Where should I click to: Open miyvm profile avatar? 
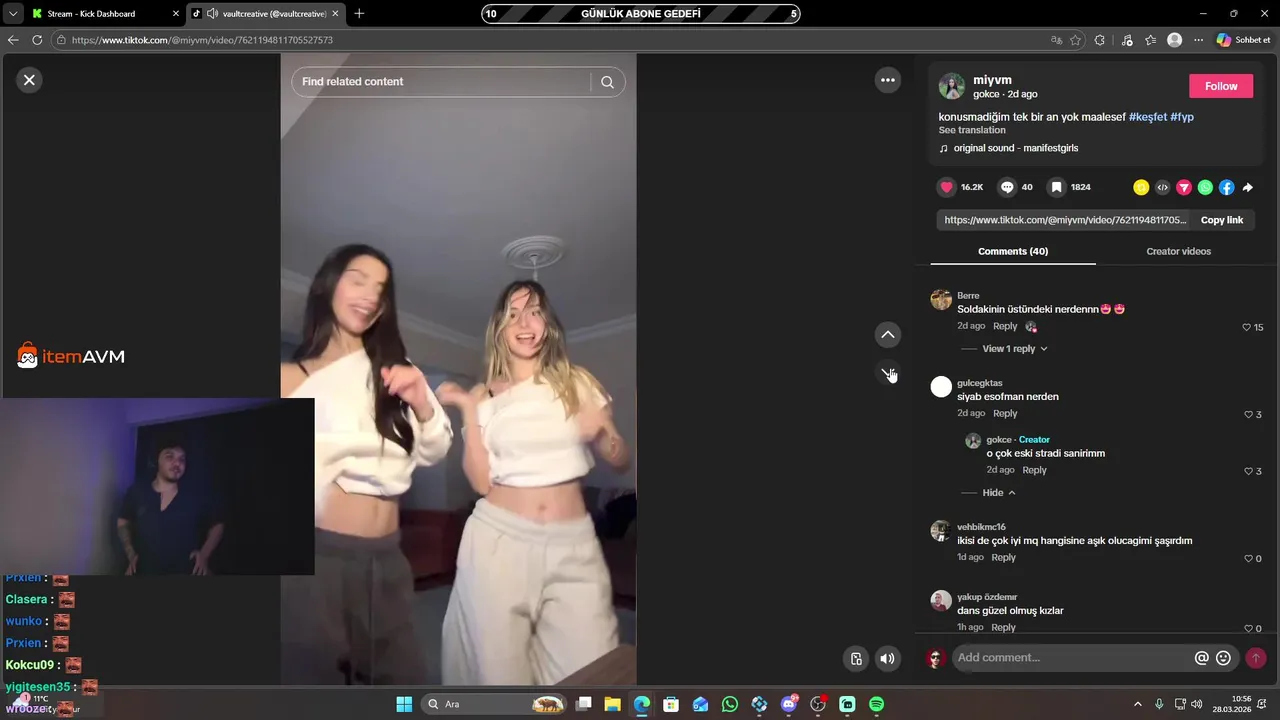pos(952,86)
